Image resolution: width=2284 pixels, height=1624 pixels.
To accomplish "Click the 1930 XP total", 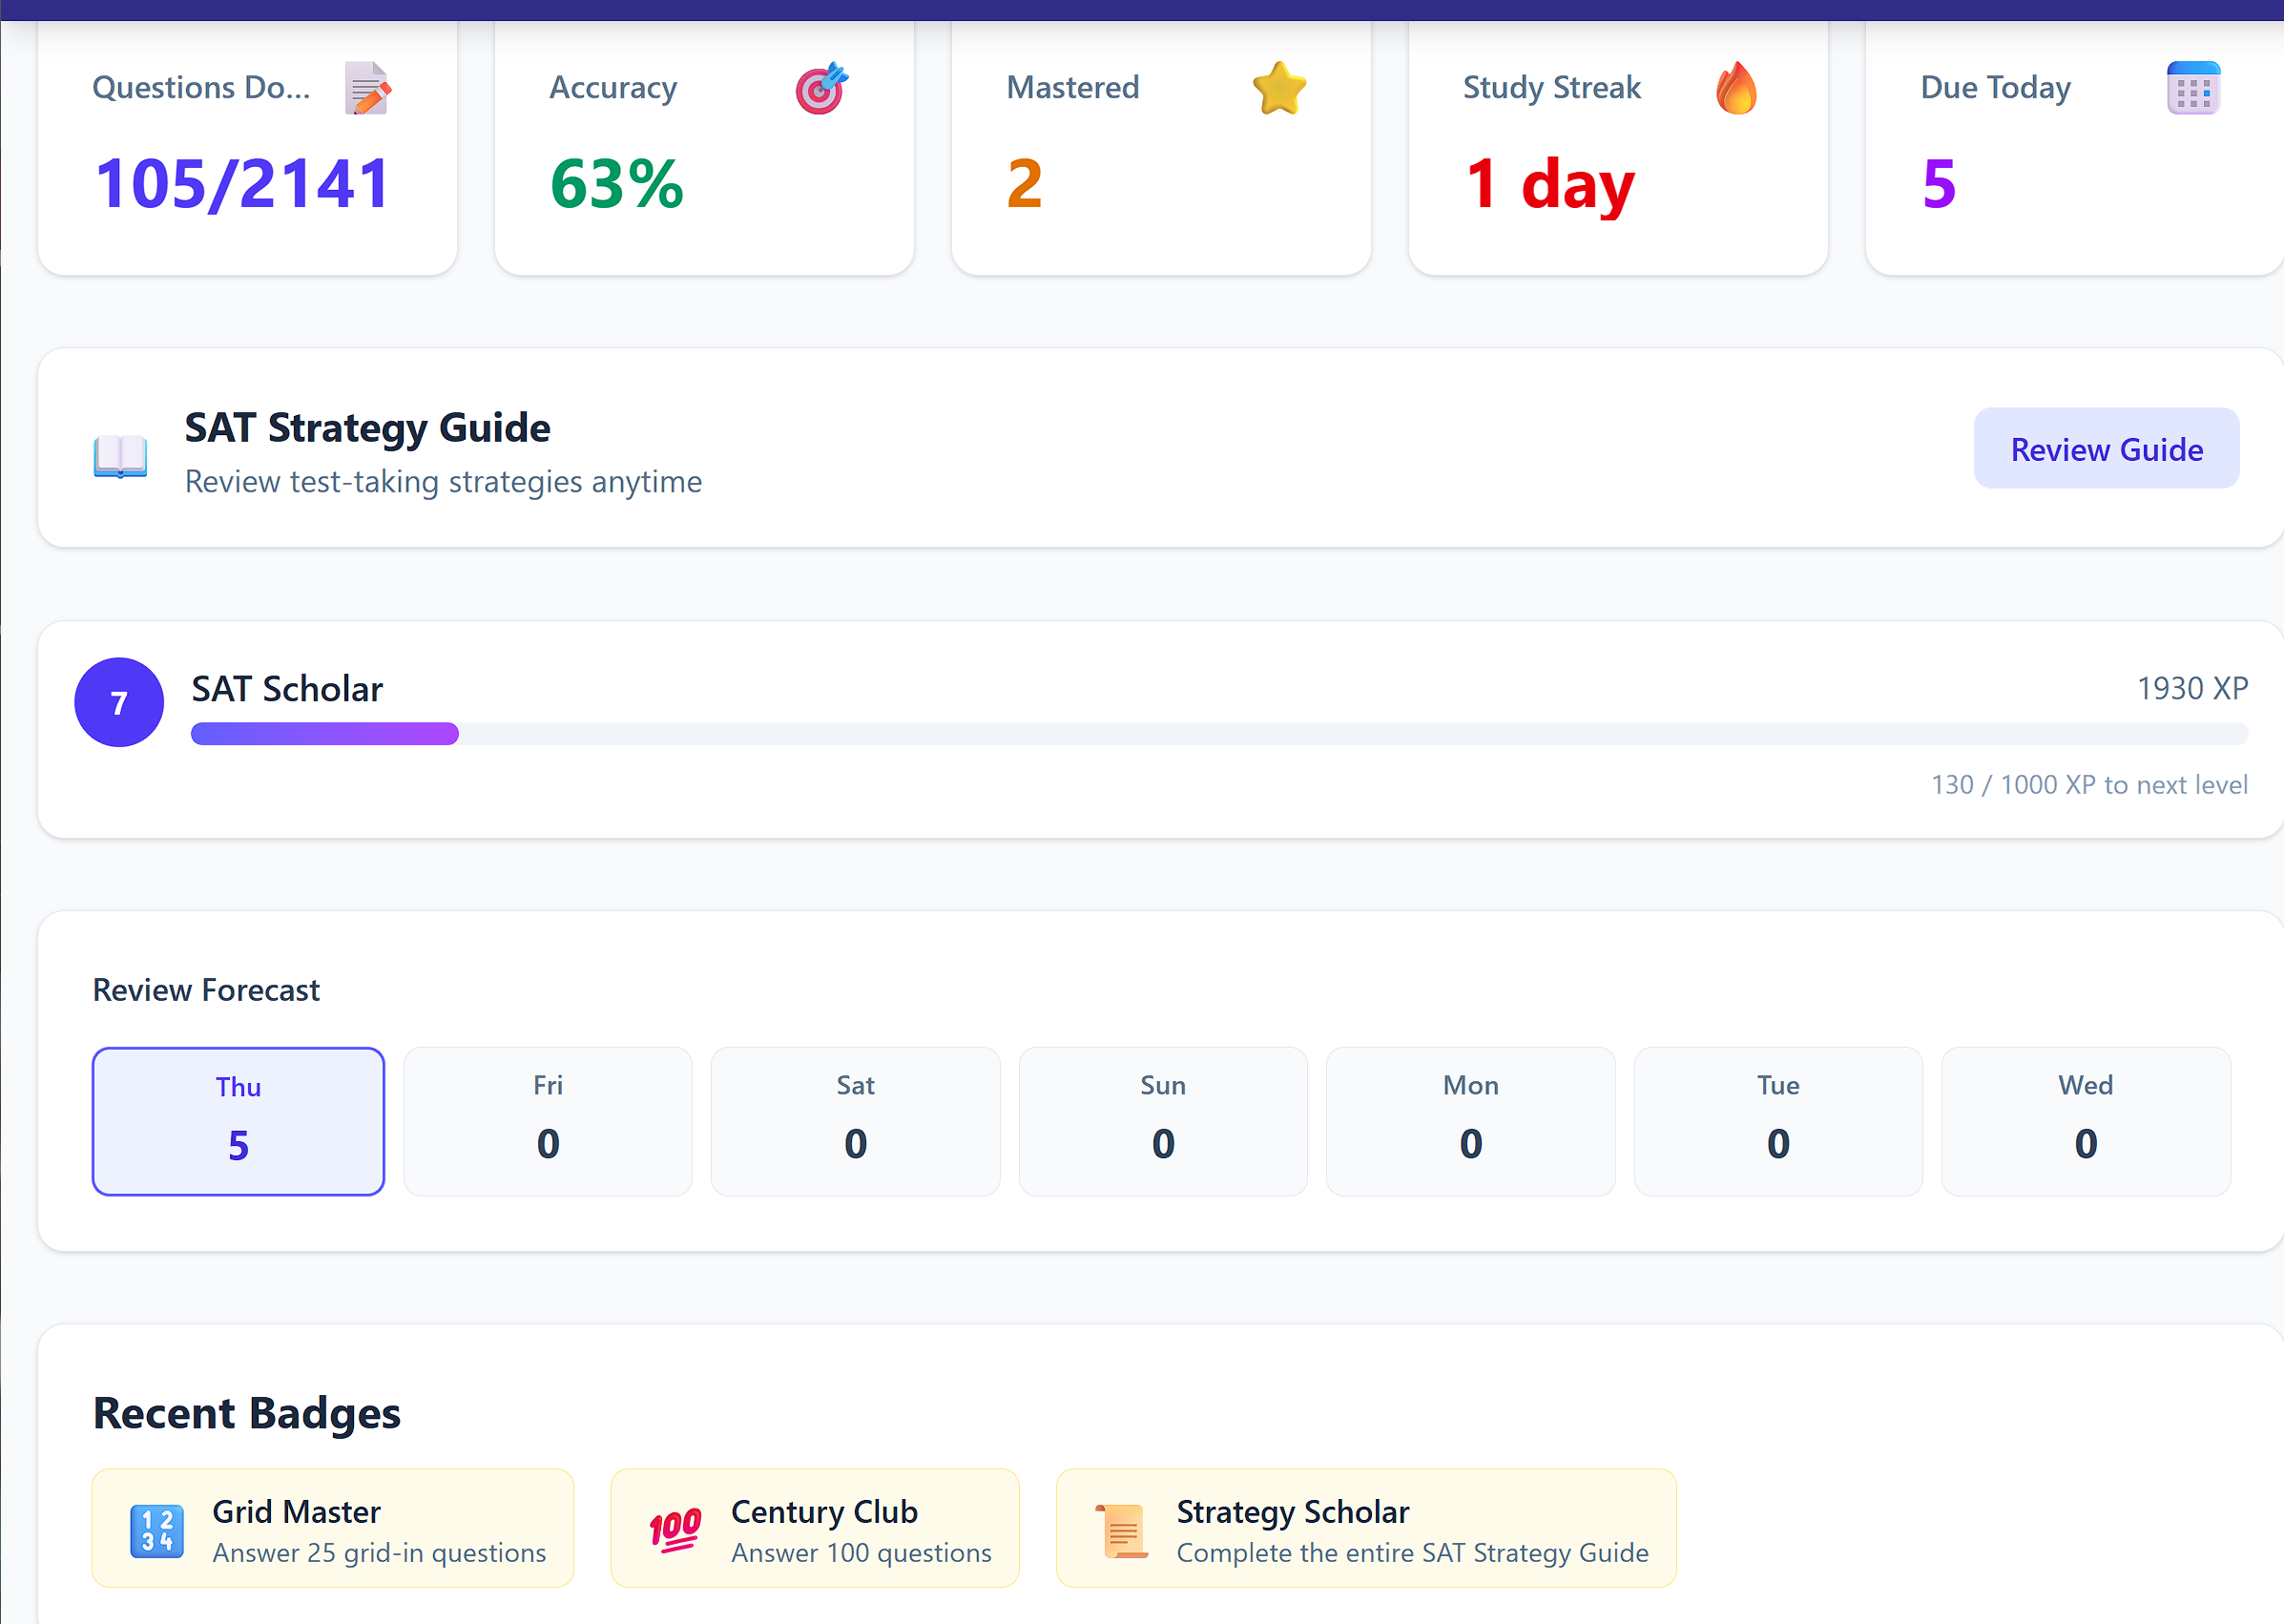I will pos(2192,688).
